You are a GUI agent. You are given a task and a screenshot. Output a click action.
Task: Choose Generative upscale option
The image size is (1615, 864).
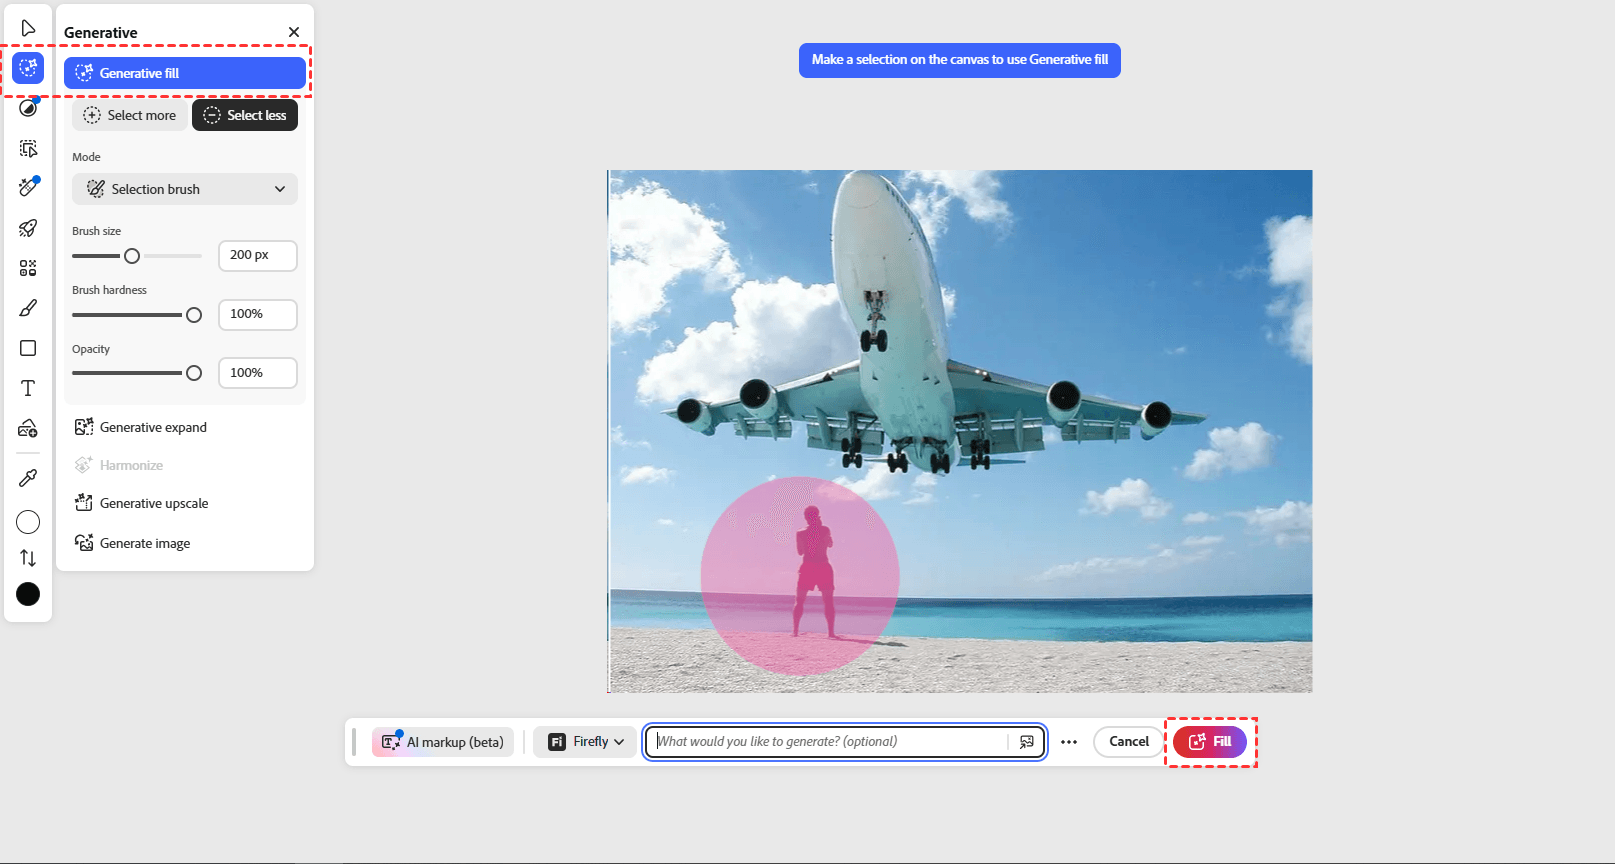tap(154, 503)
